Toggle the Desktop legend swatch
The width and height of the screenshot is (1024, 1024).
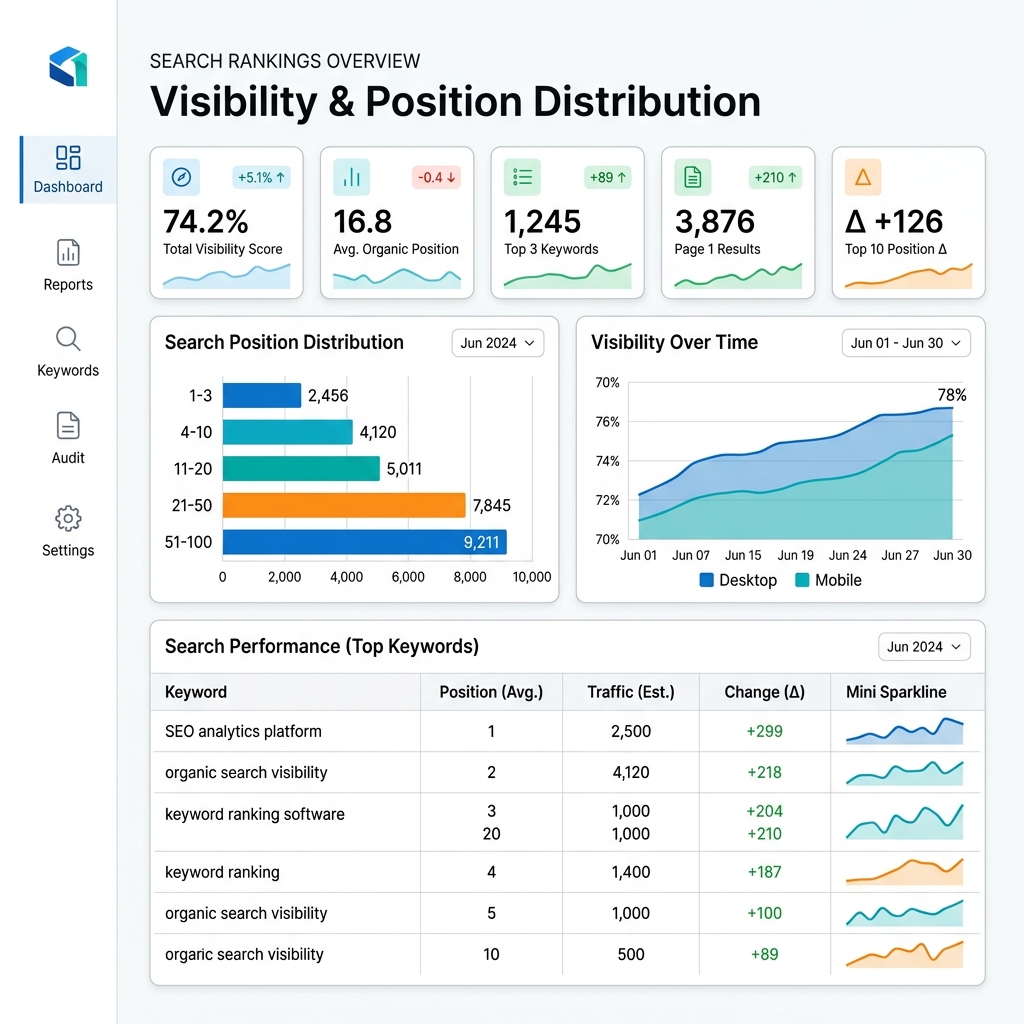click(707, 580)
